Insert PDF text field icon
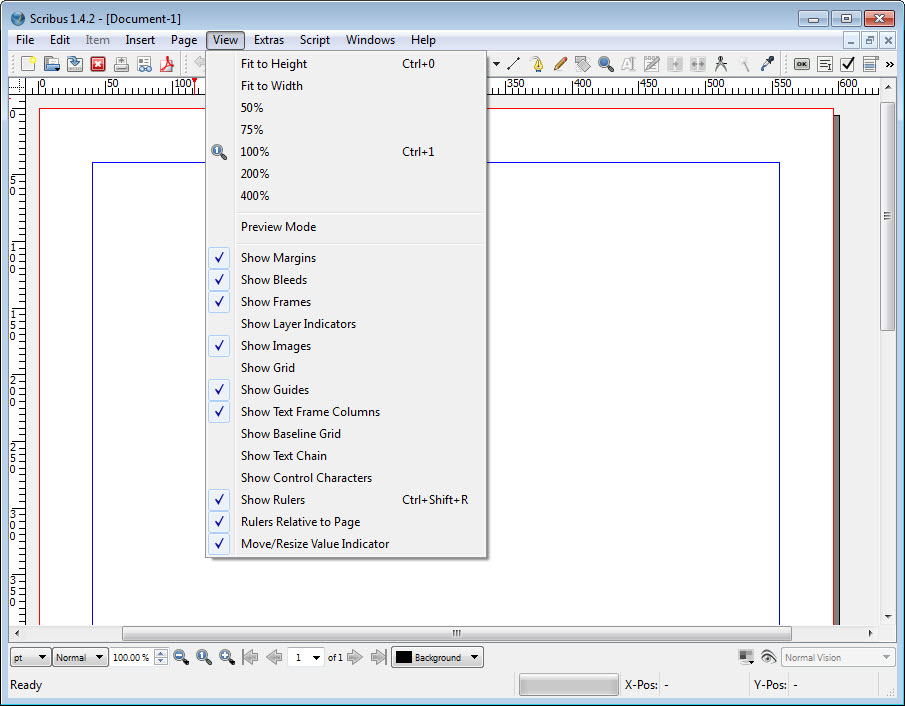The height and width of the screenshot is (706, 905). coord(825,63)
